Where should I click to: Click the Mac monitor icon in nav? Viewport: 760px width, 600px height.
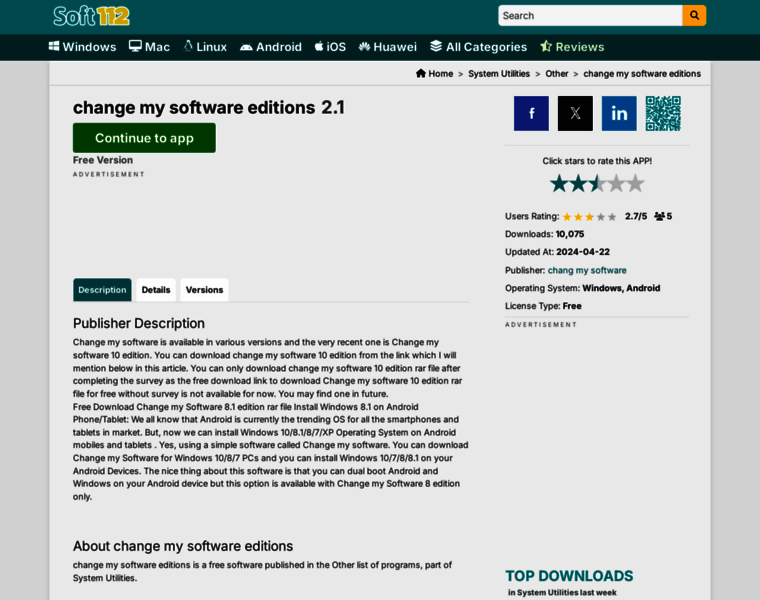tap(135, 46)
